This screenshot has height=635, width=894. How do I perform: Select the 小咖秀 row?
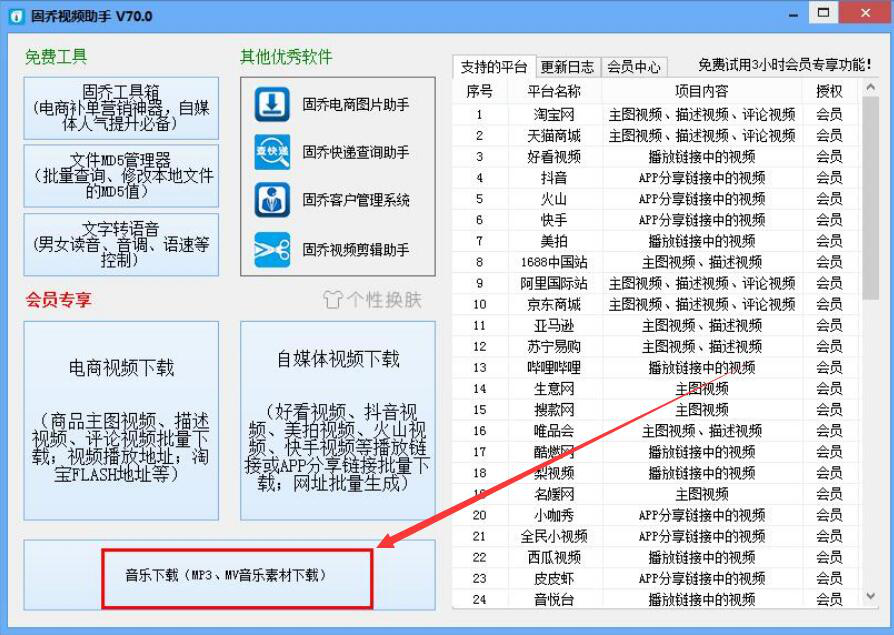click(656, 515)
